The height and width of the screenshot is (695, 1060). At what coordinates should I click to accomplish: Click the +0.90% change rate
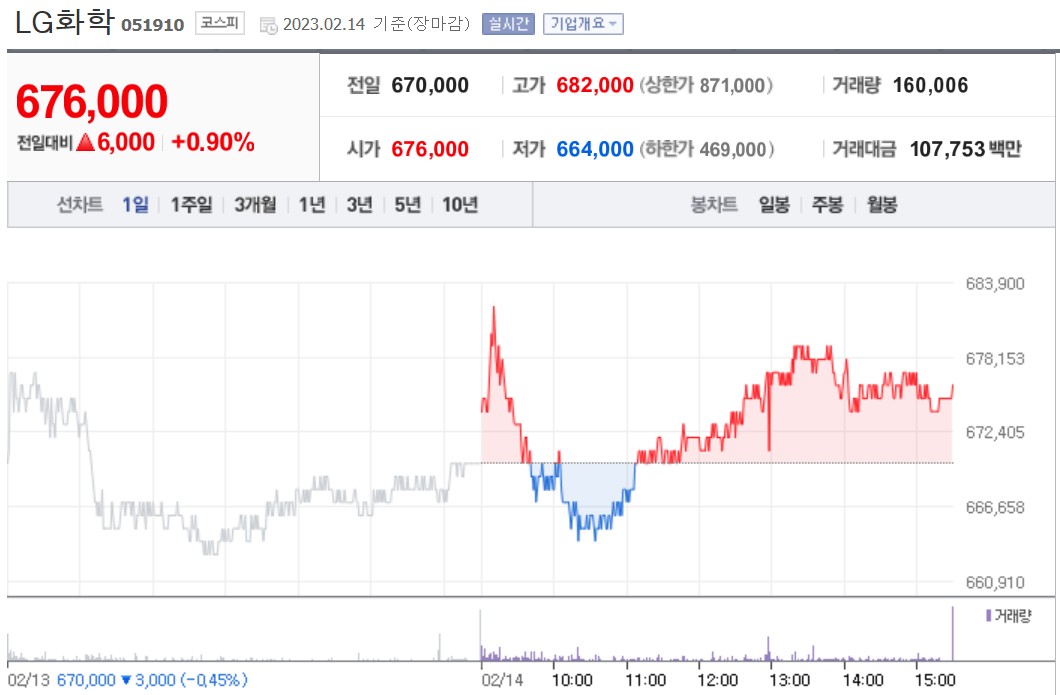[213, 142]
